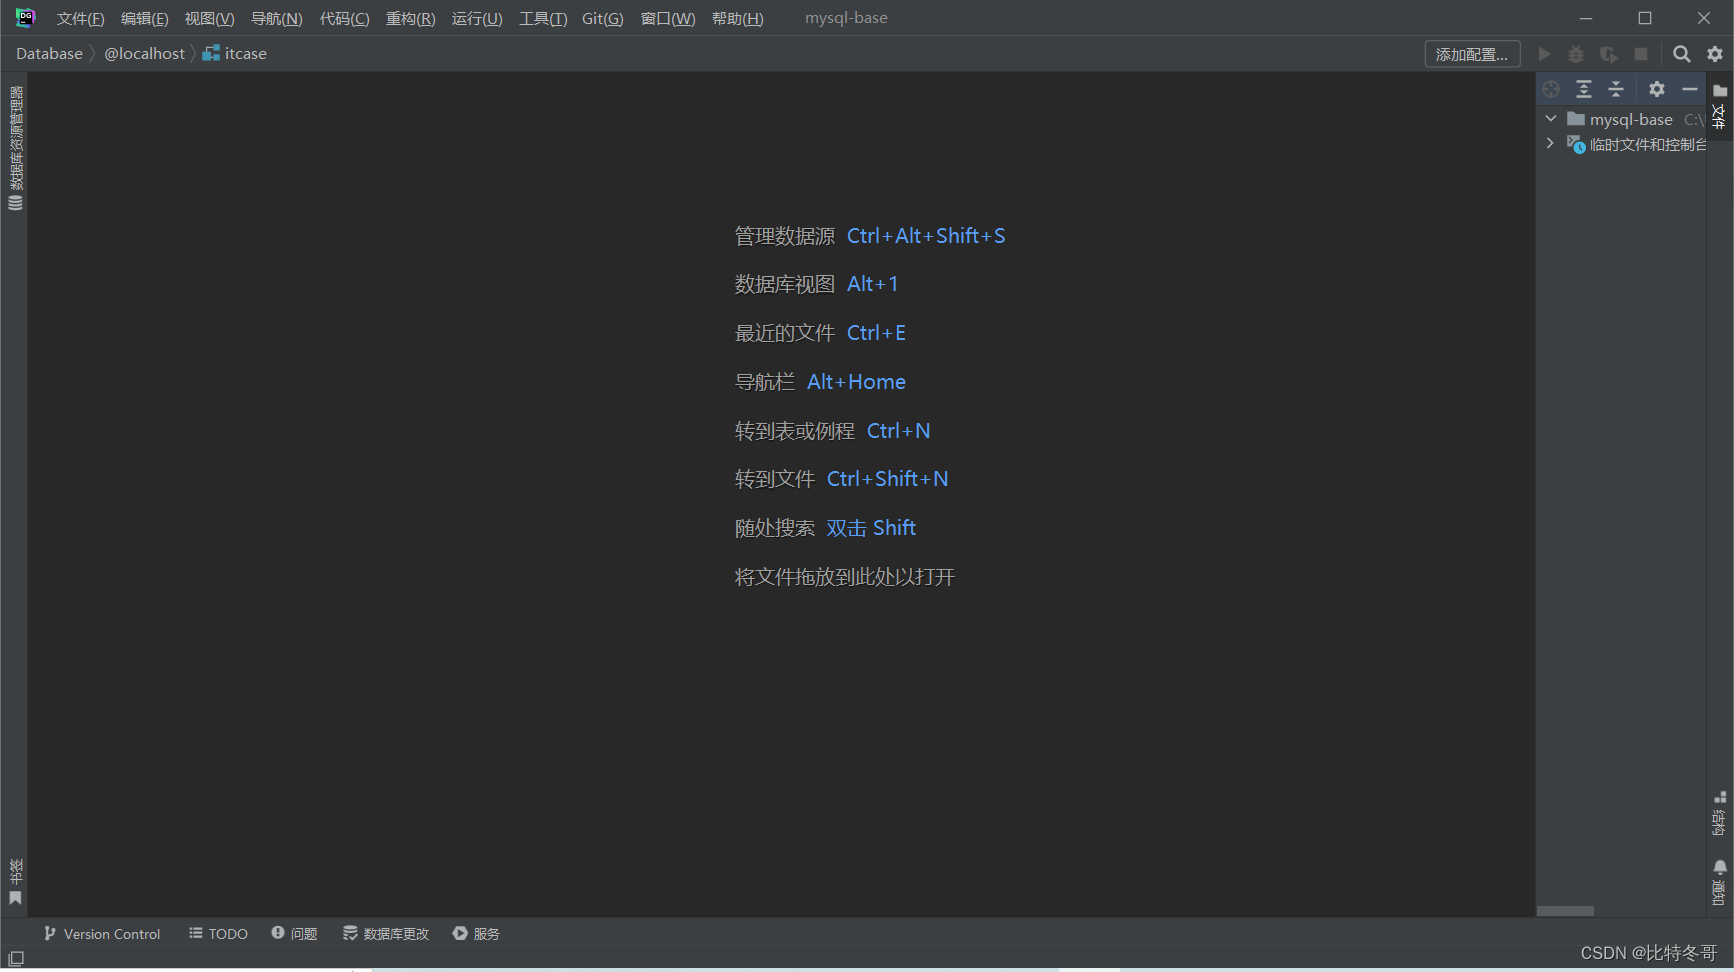This screenshot has width=1734, height=972.
Task: Click the 管理数据源 Ctrl+Alt+Shift+S hint
Action: coord(870,236)
